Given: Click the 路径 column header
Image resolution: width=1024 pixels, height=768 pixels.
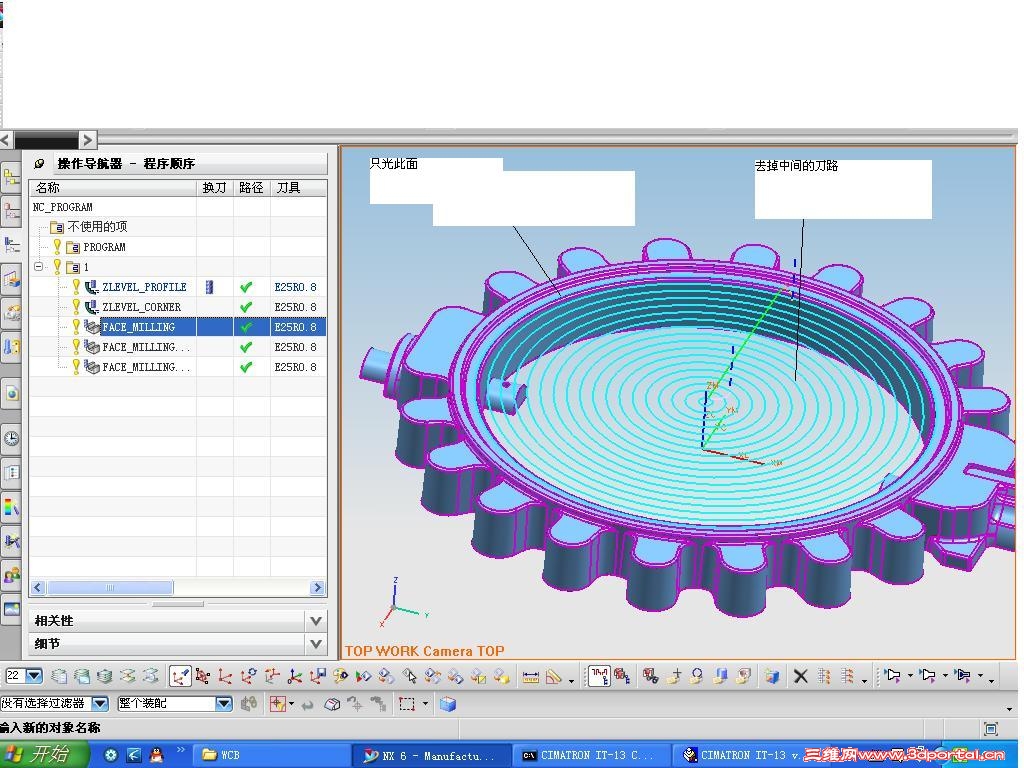Looking at the screenshot, I should (251, 188).
